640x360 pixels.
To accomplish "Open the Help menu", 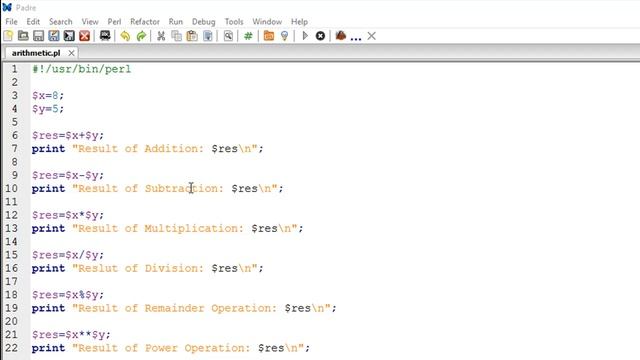I will (x=299, y=22).
